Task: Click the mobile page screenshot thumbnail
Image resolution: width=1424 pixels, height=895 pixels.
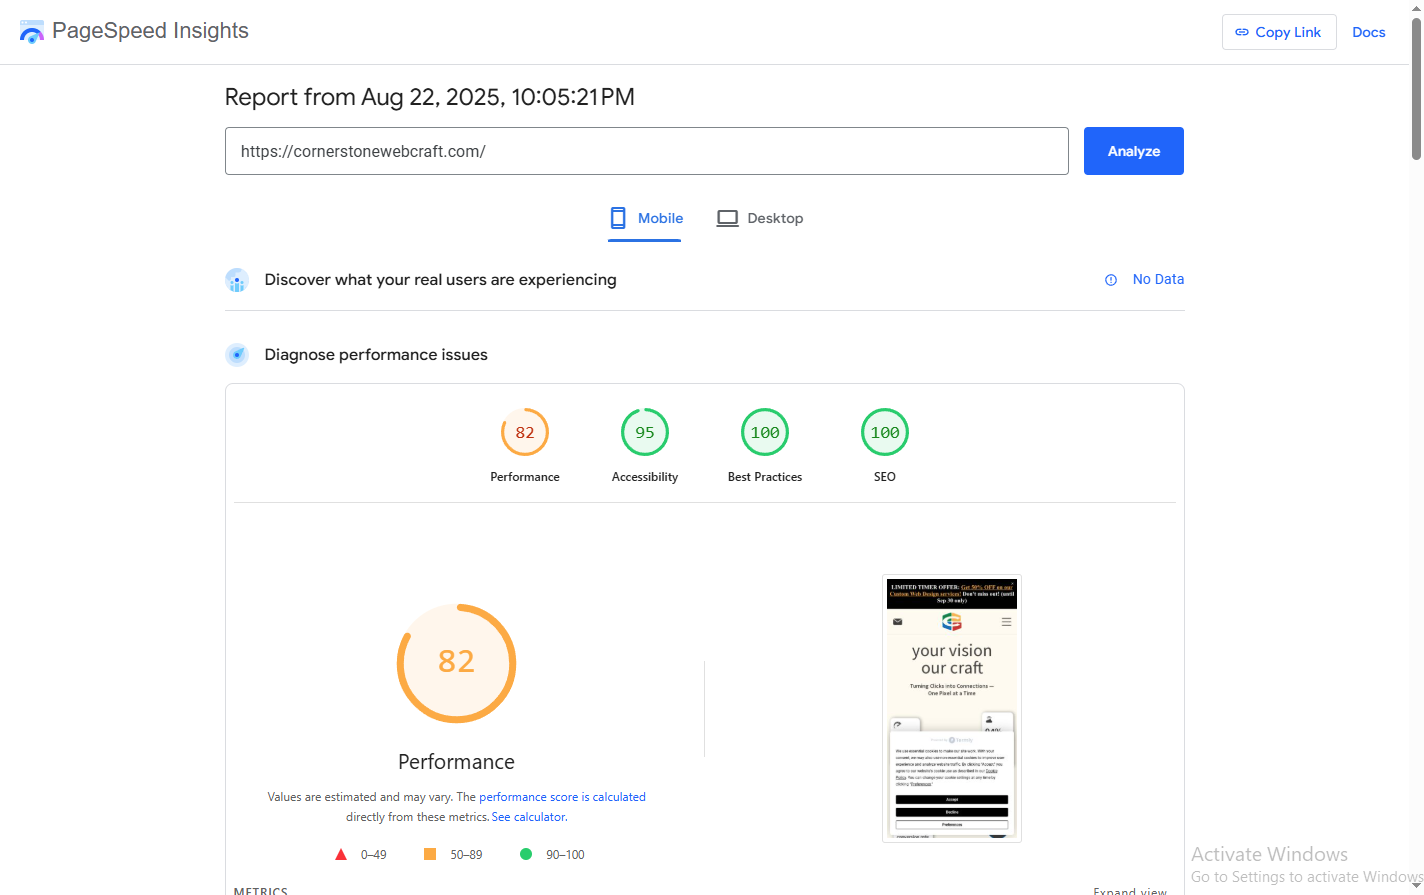Action: [x=952, y=708]
